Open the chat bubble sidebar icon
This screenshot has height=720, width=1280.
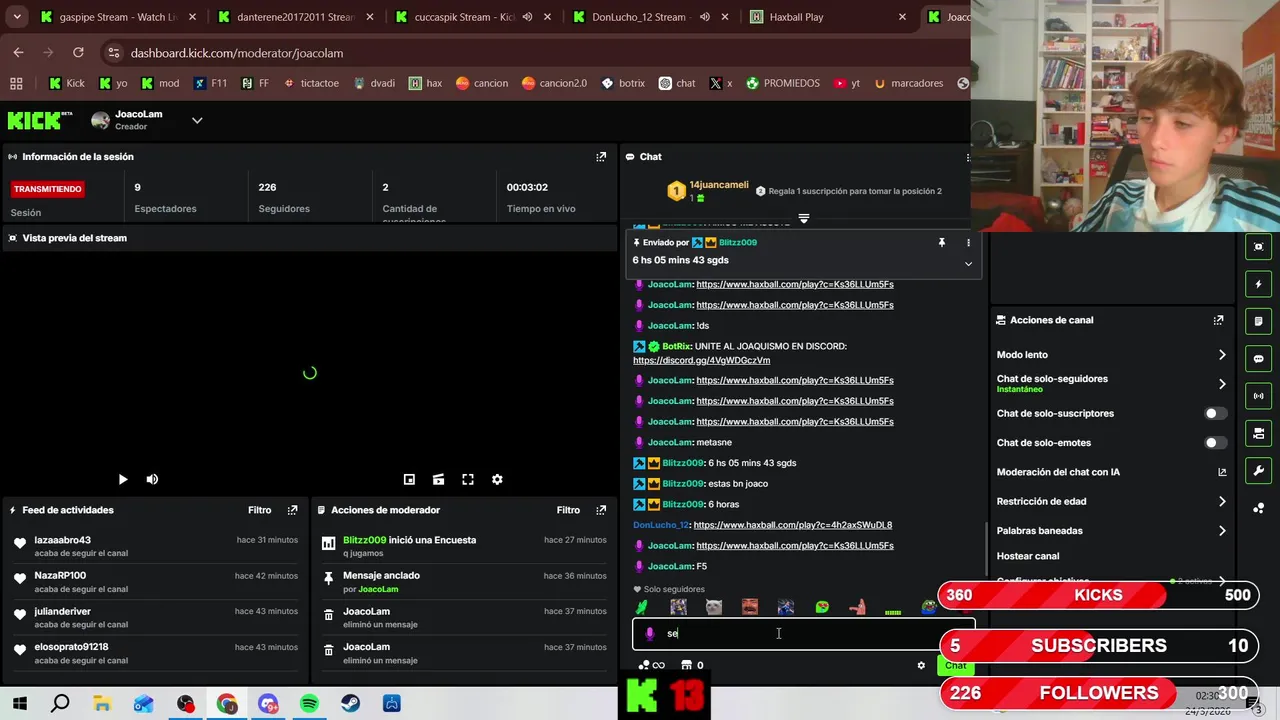click(x=1258, y=359)
